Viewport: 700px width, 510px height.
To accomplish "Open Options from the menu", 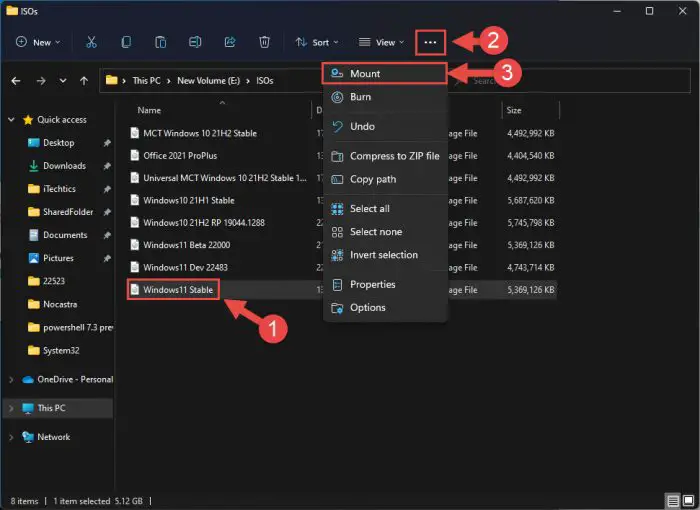I will (384, 308).
